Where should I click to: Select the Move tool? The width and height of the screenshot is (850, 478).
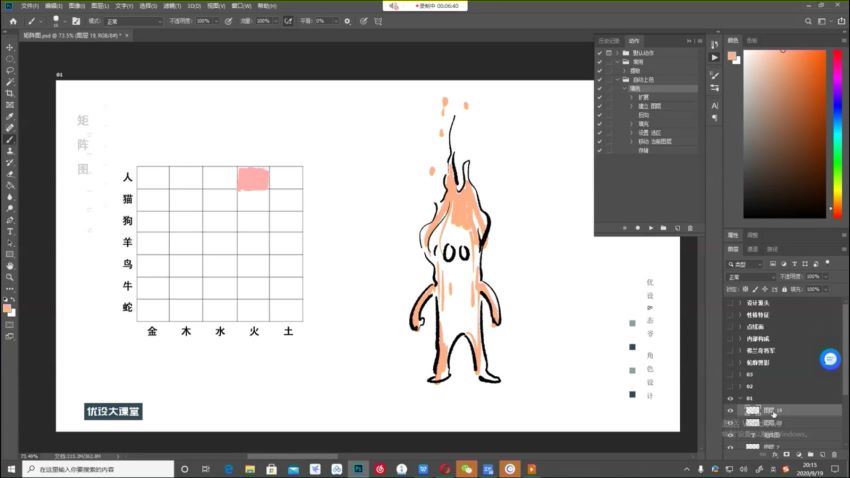click(10, 47)
